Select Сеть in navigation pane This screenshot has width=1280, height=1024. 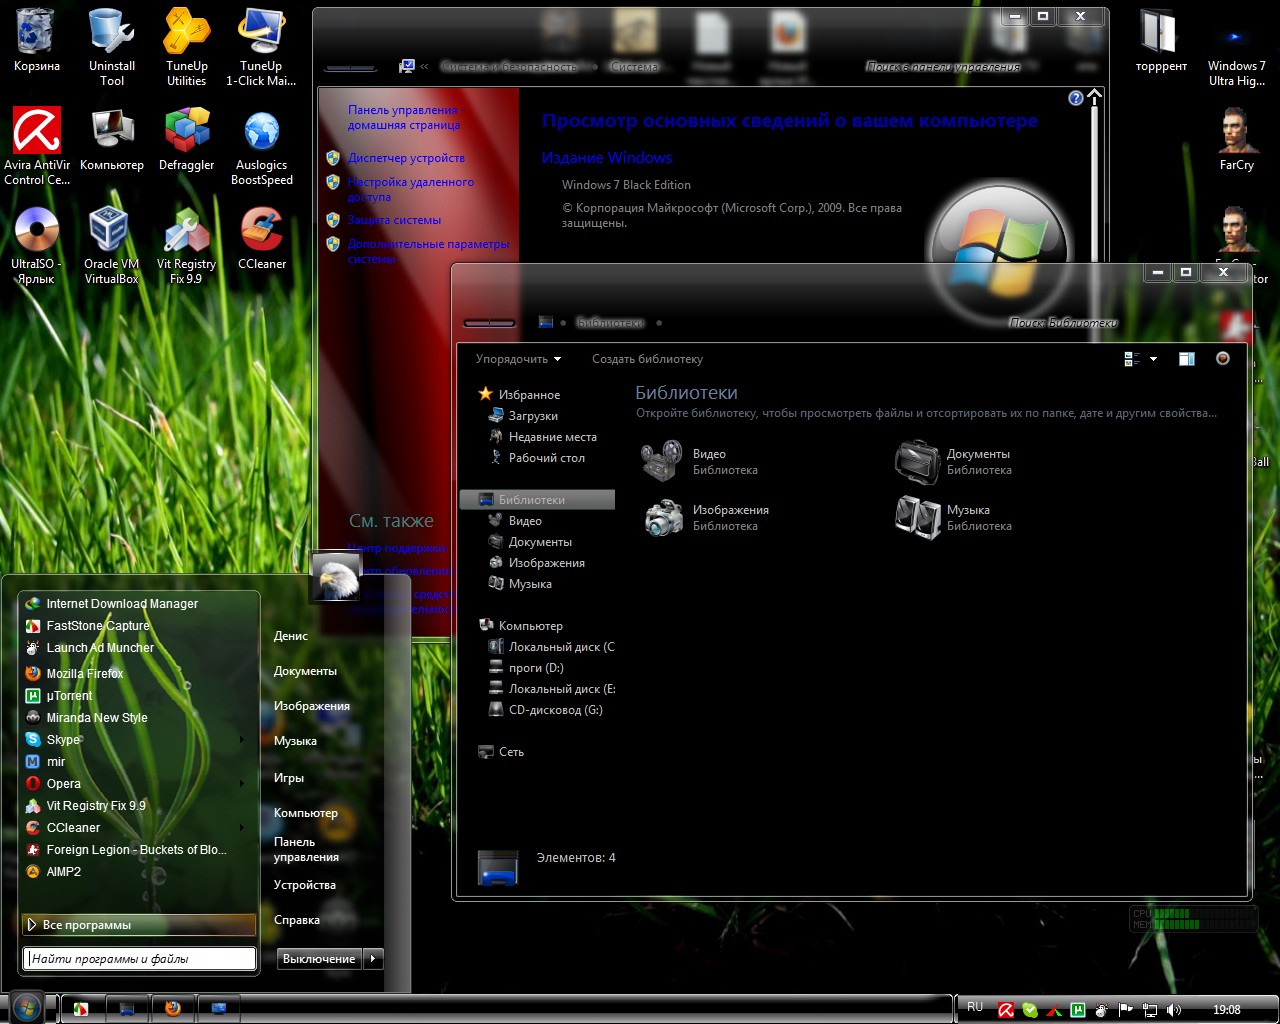pos(511,752)
